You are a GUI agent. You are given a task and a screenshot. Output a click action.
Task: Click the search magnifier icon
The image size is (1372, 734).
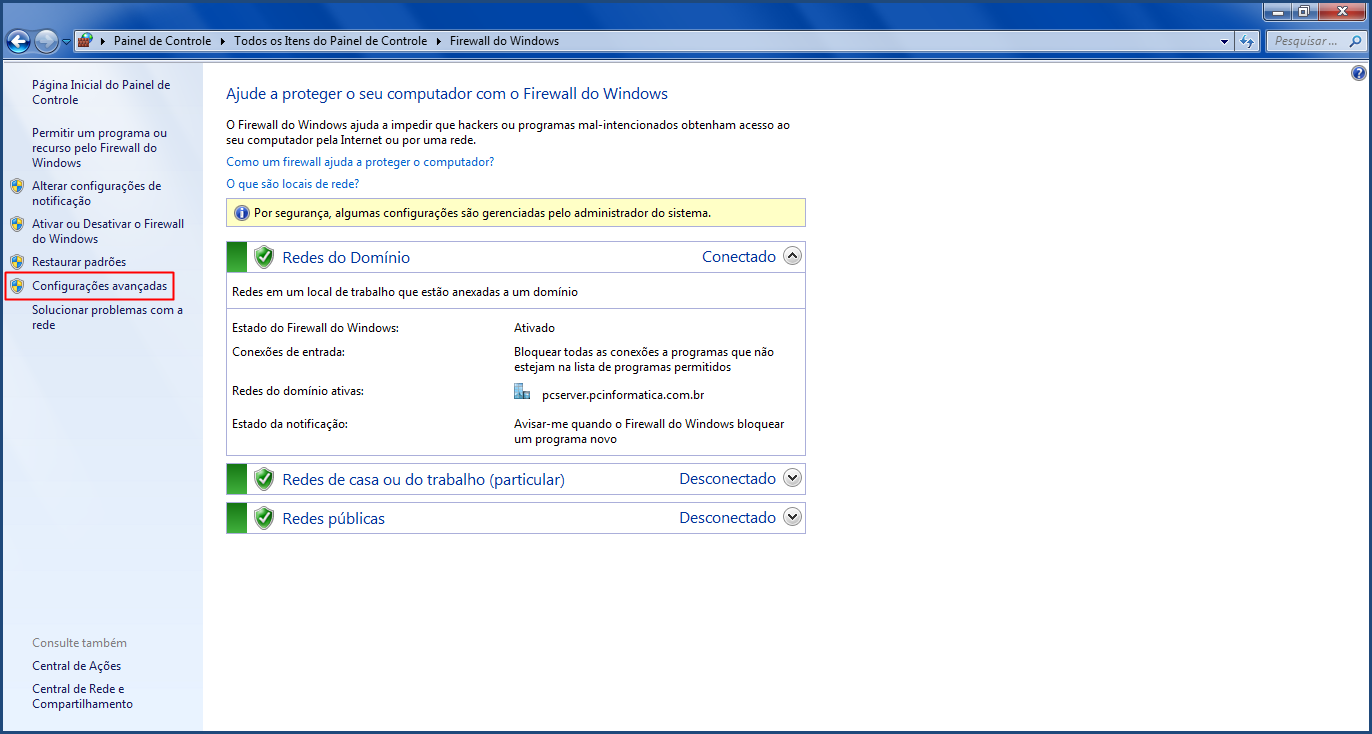(x=1355, y=42)
